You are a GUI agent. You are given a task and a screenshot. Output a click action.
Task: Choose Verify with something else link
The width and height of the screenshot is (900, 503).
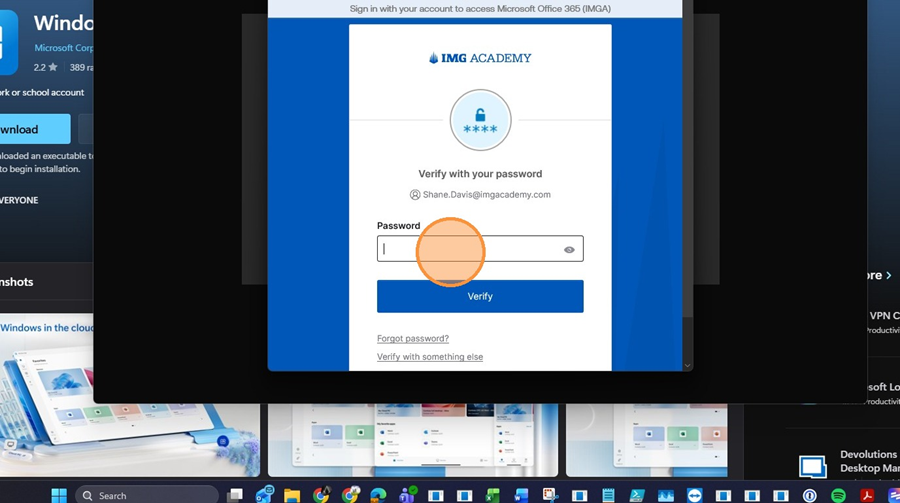429,357
